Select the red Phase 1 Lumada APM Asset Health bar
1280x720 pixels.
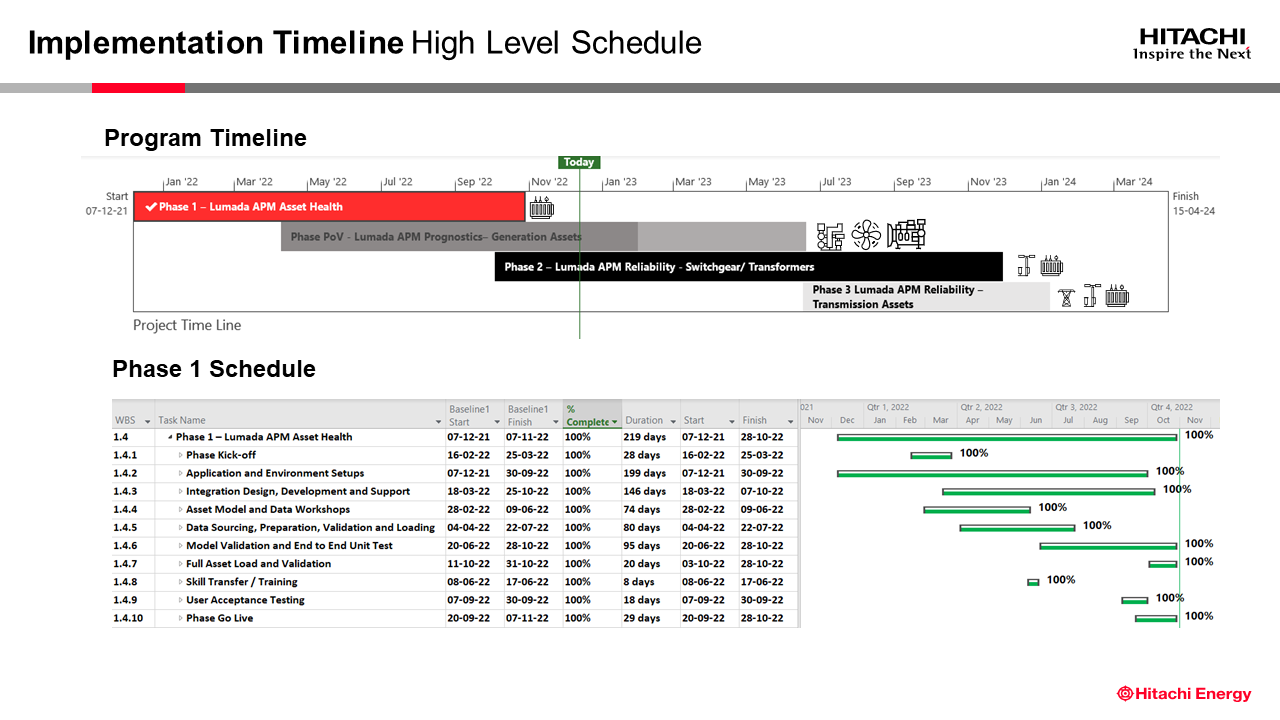pyautogui.click(x=329, y=207)
